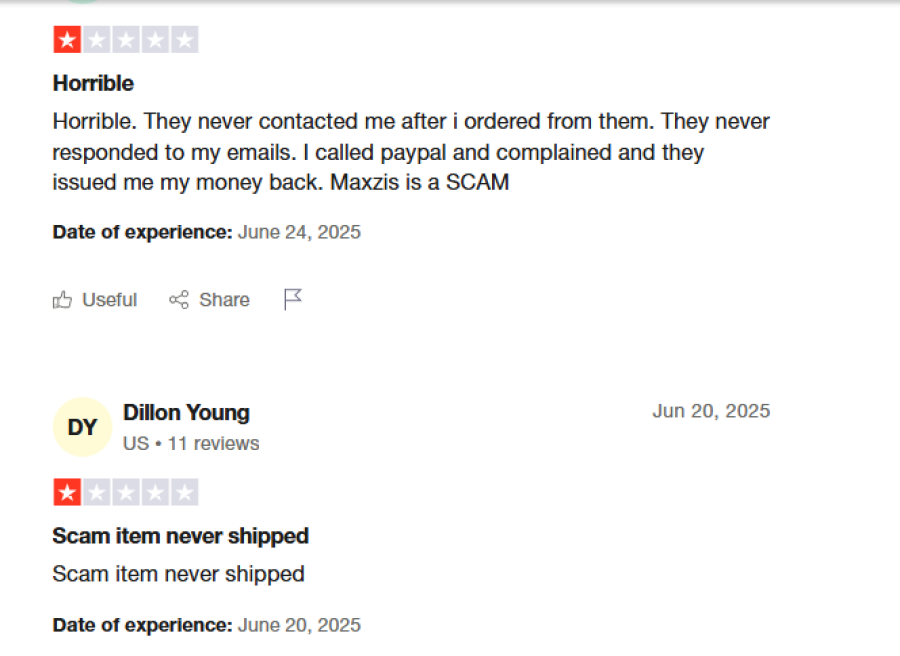Click the red star in Dillon Young's rating
Viewport: 900px width, 656px height.
click(x=67, y=492)
